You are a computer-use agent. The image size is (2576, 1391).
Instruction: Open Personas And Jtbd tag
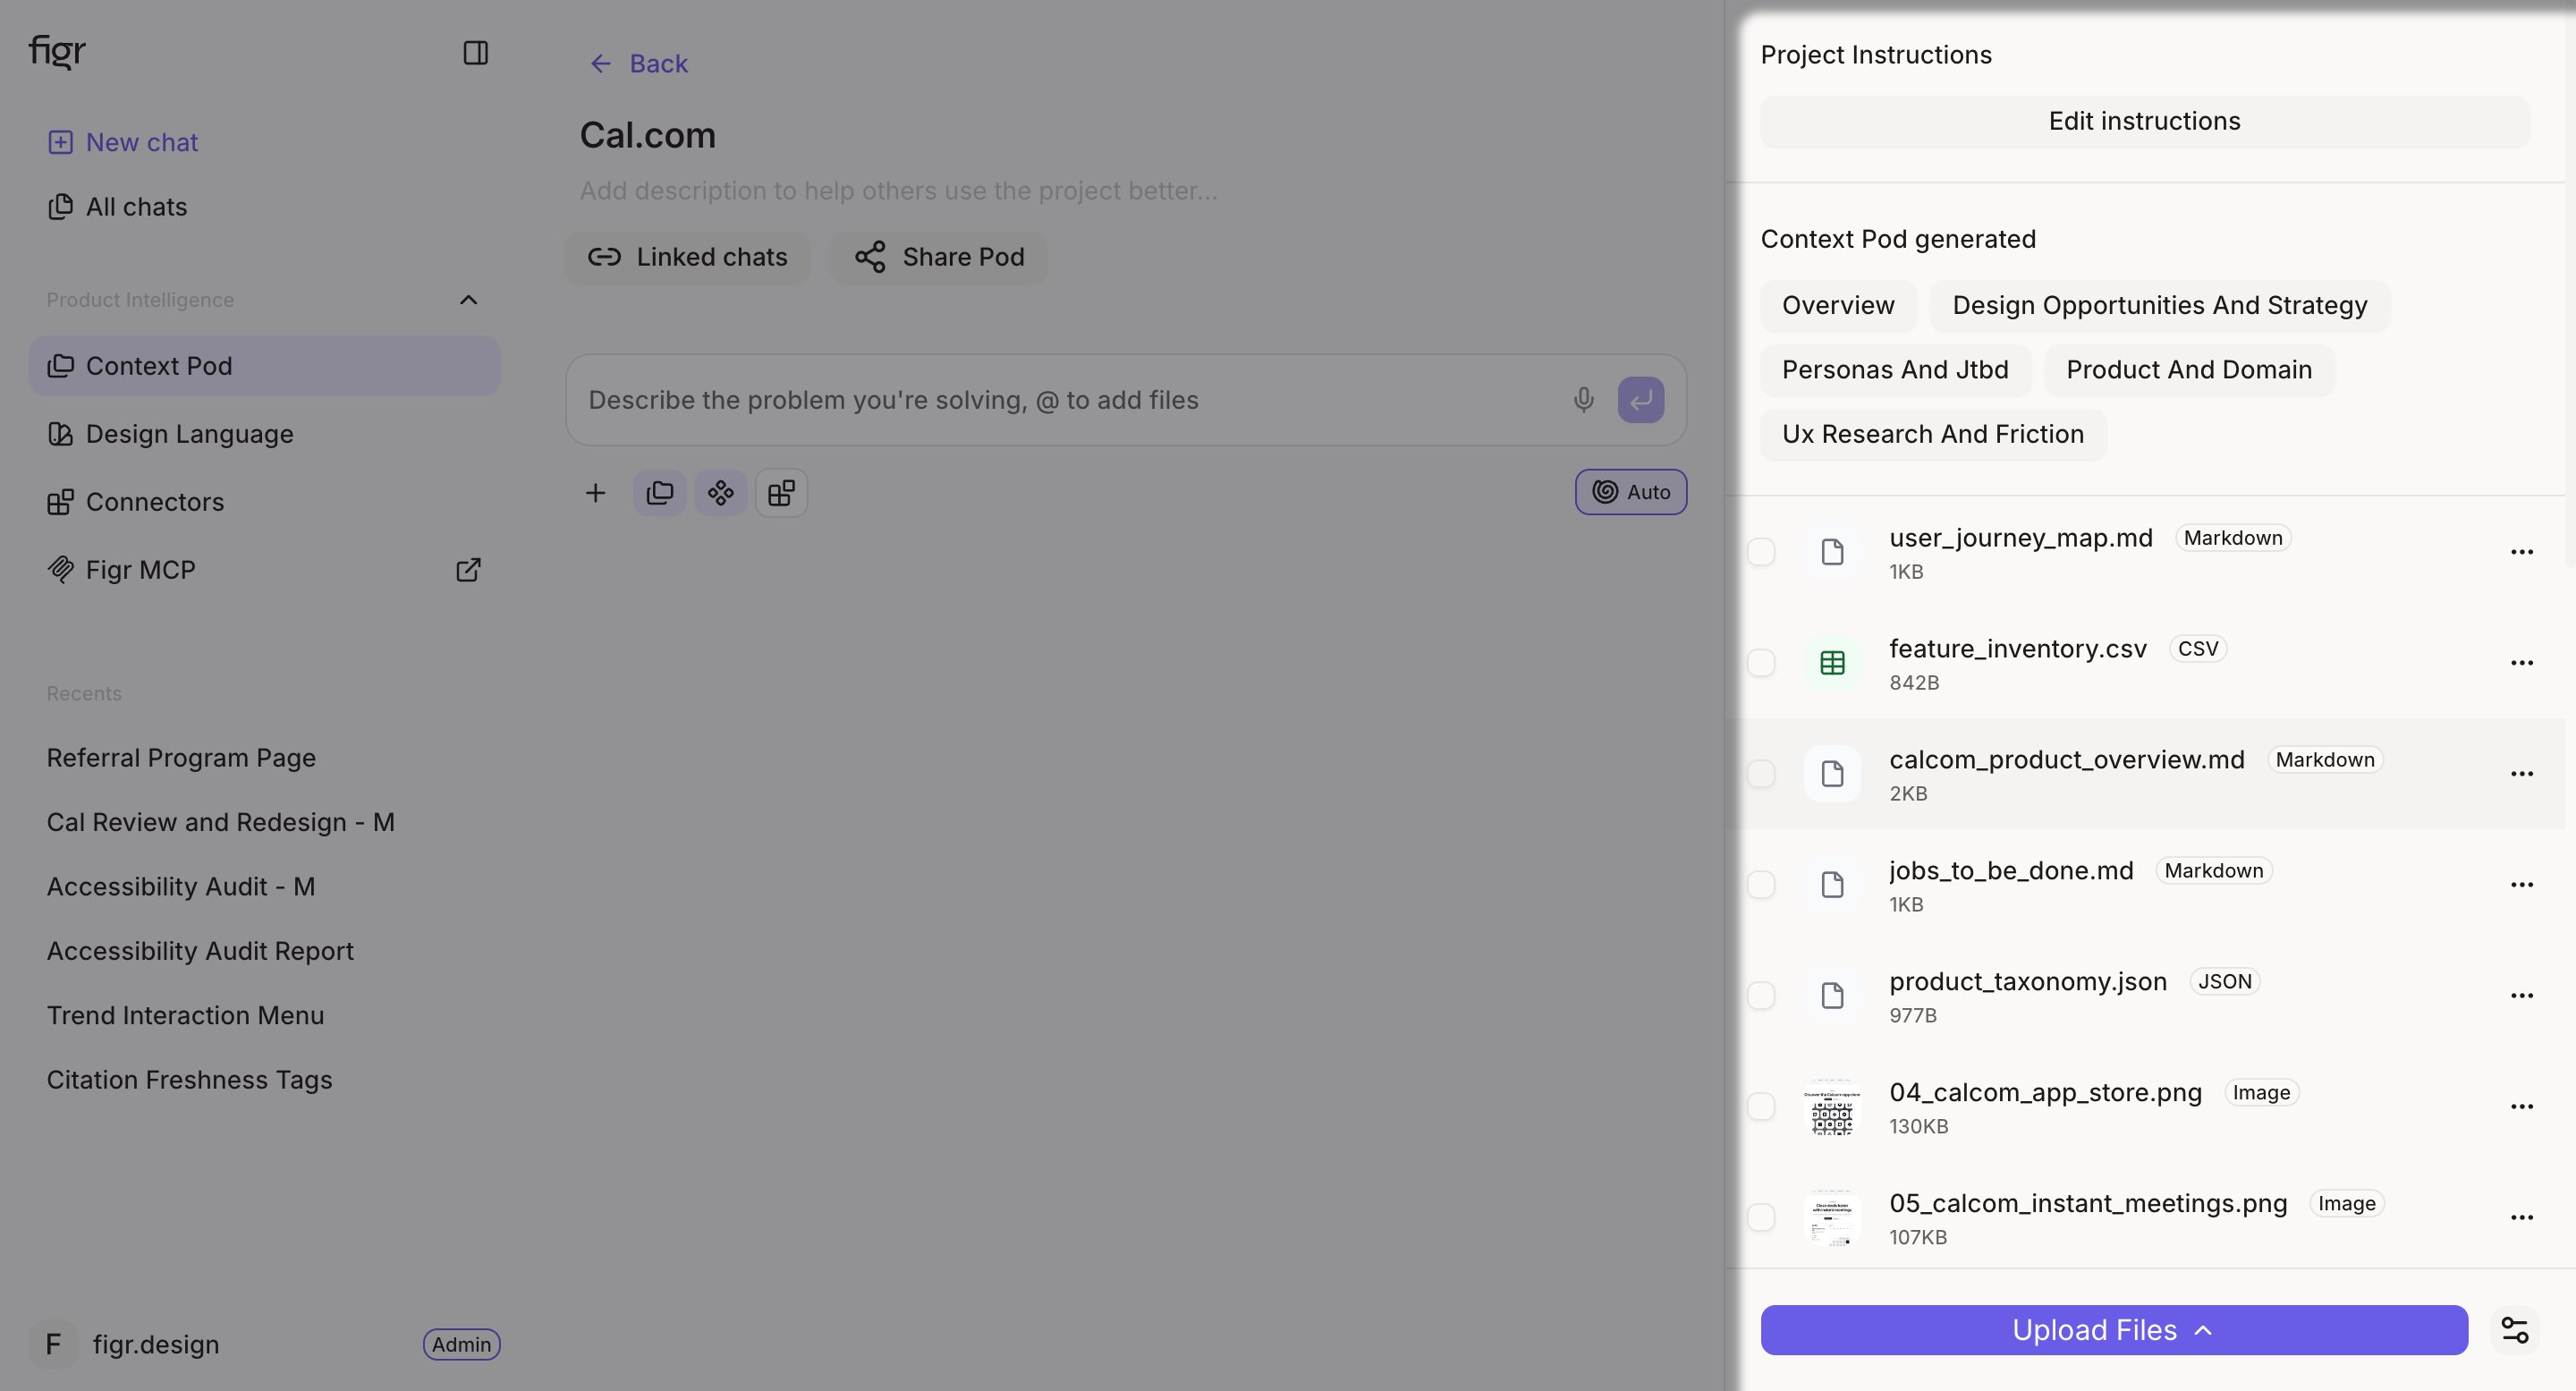click(1895, 370)
